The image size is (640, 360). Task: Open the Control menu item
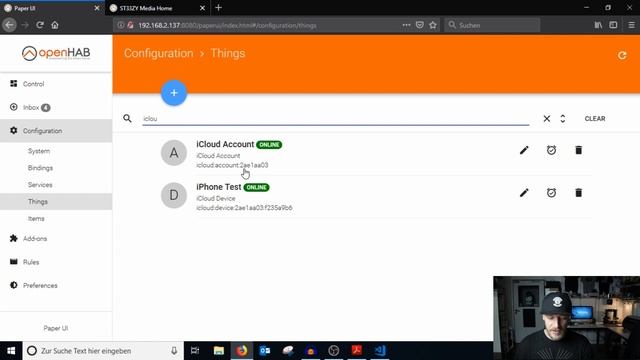pos(56,84)
